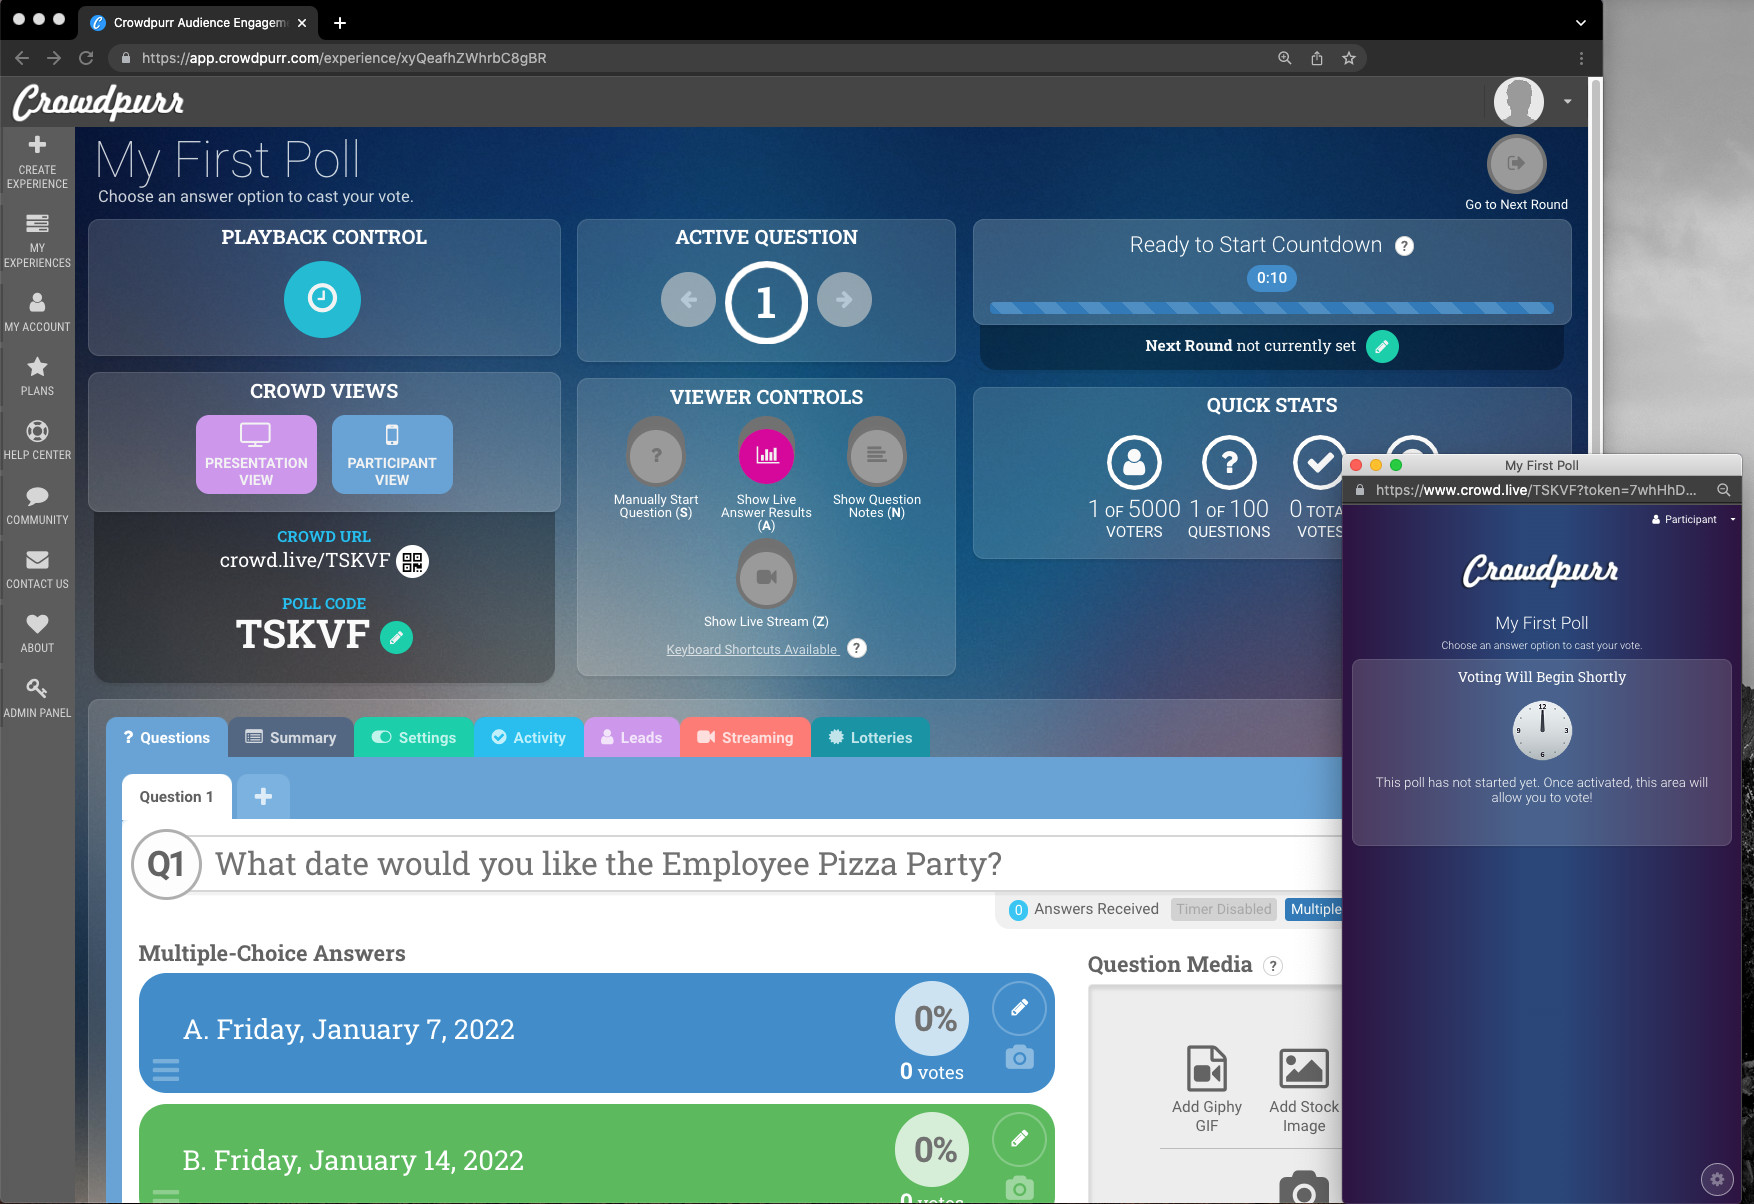Click address bar in crowd.live window
The width and height of the screenshot is (1754, 1204).
point(1535,490)
